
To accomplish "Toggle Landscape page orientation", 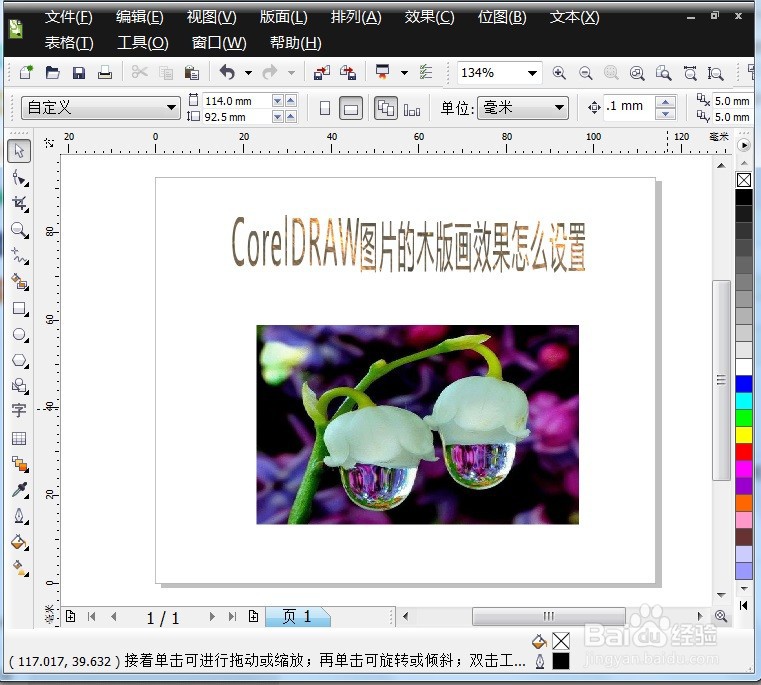I will [x=351, y=108].
